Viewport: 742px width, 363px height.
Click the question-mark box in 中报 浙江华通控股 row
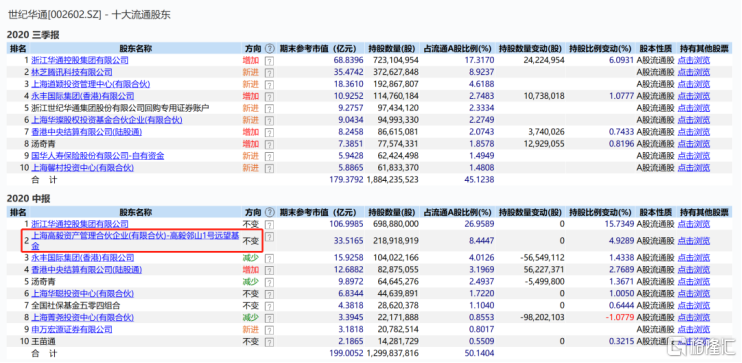point(269,224)
